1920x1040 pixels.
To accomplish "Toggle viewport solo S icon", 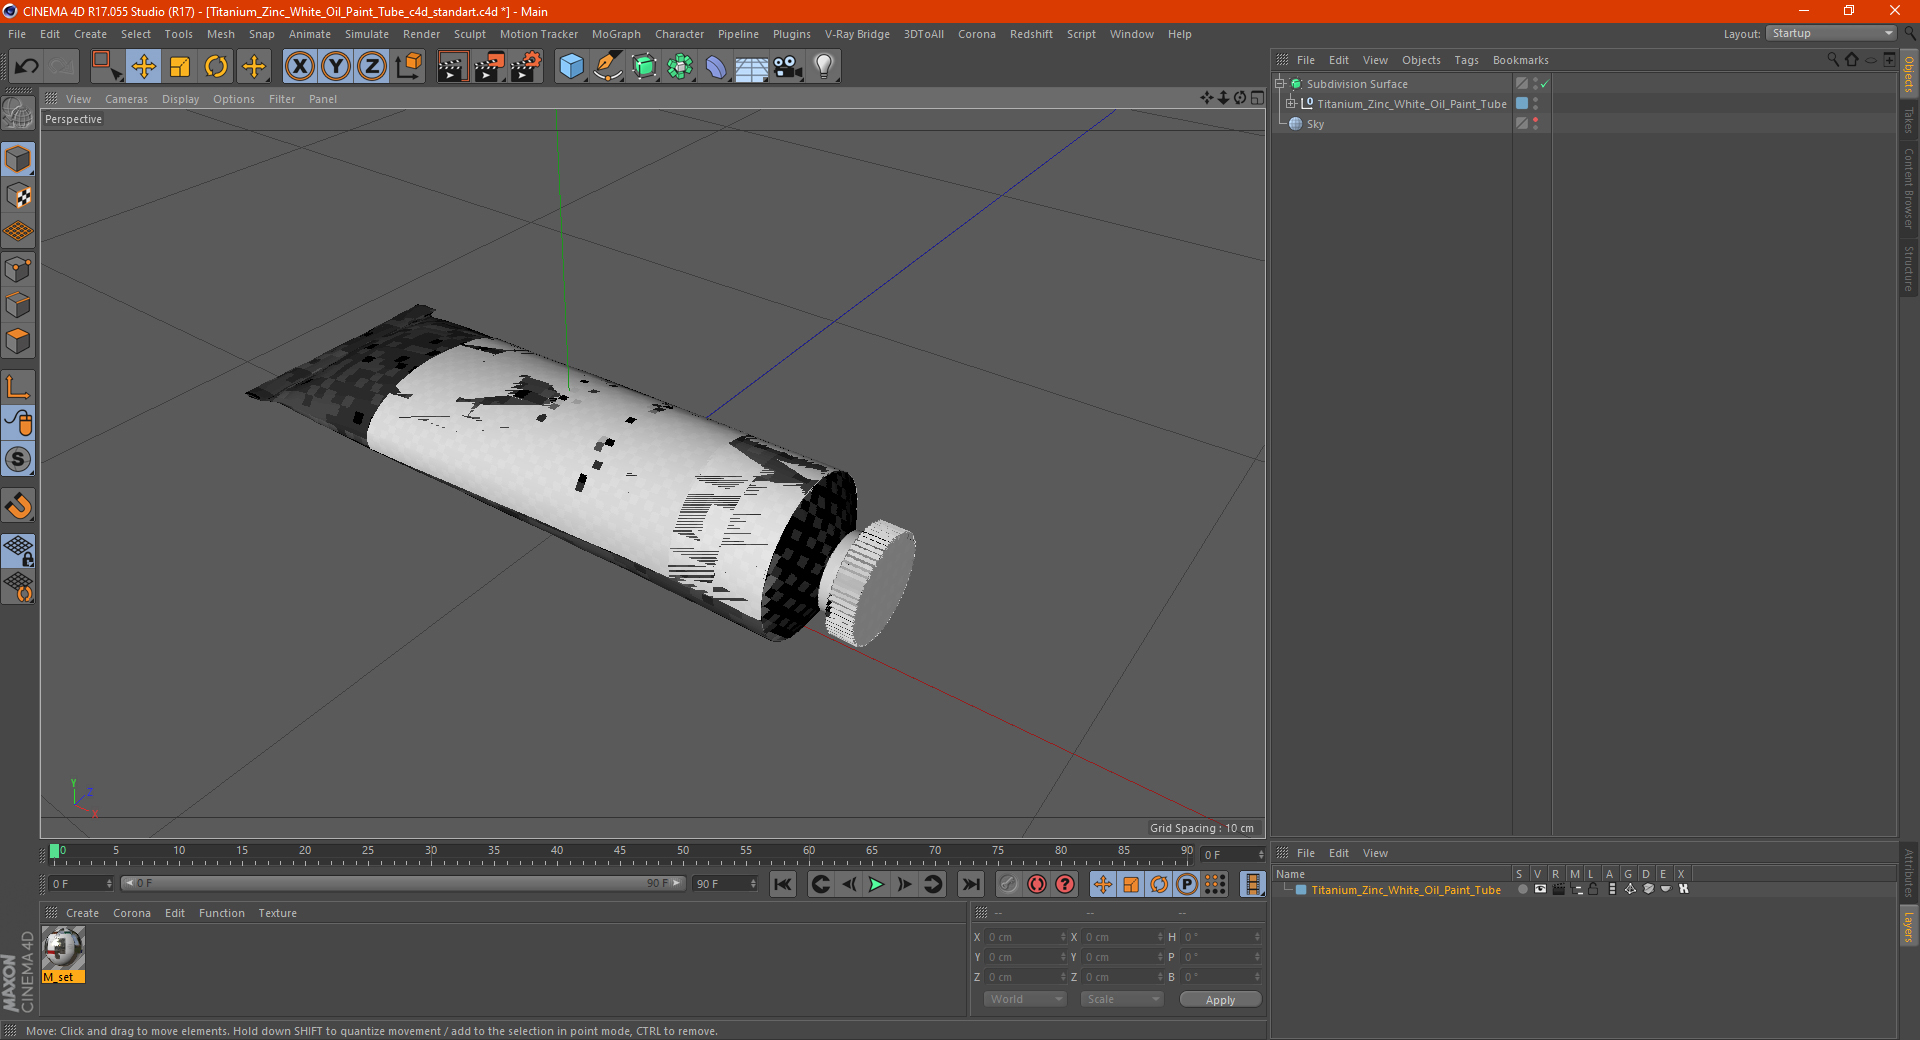I will (x=18, y=459).
